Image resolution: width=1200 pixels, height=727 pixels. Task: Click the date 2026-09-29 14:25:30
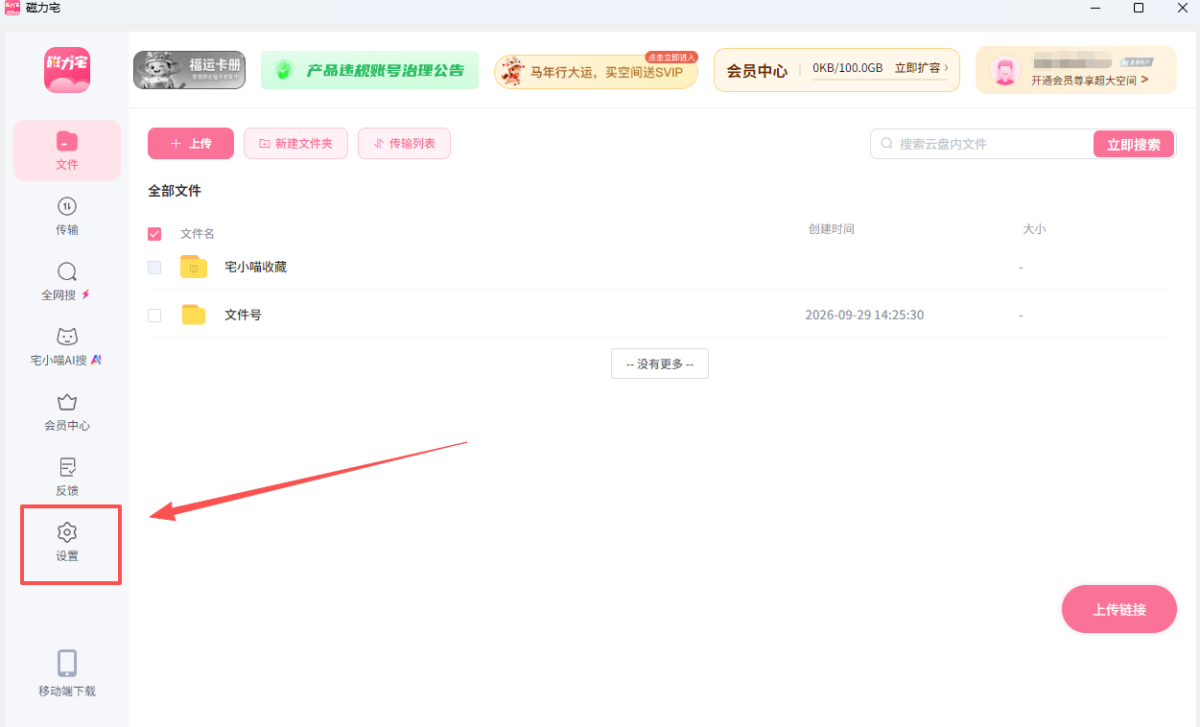[864, 315]
